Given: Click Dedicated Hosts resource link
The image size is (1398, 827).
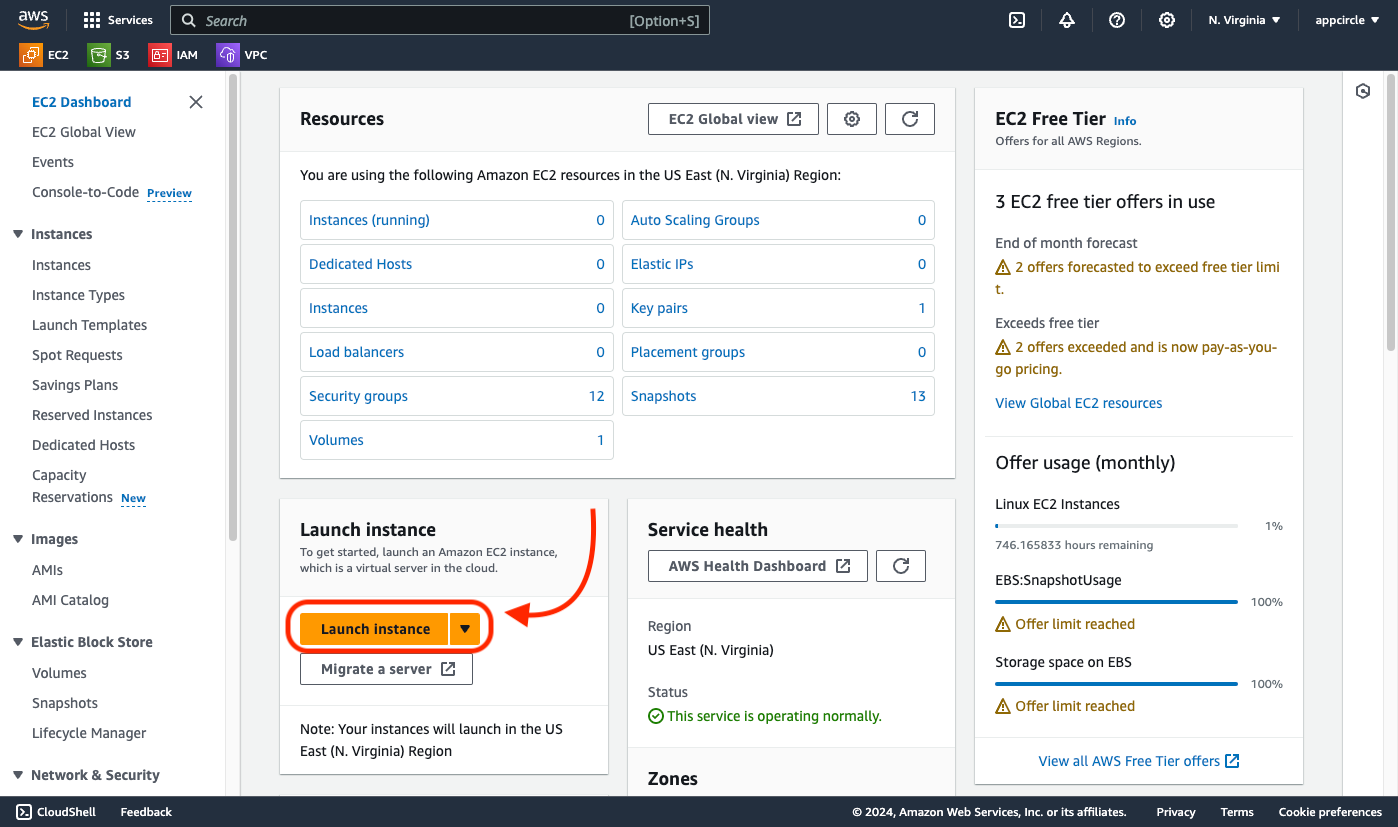Looking at the screenshot, I should pos(360,264).
